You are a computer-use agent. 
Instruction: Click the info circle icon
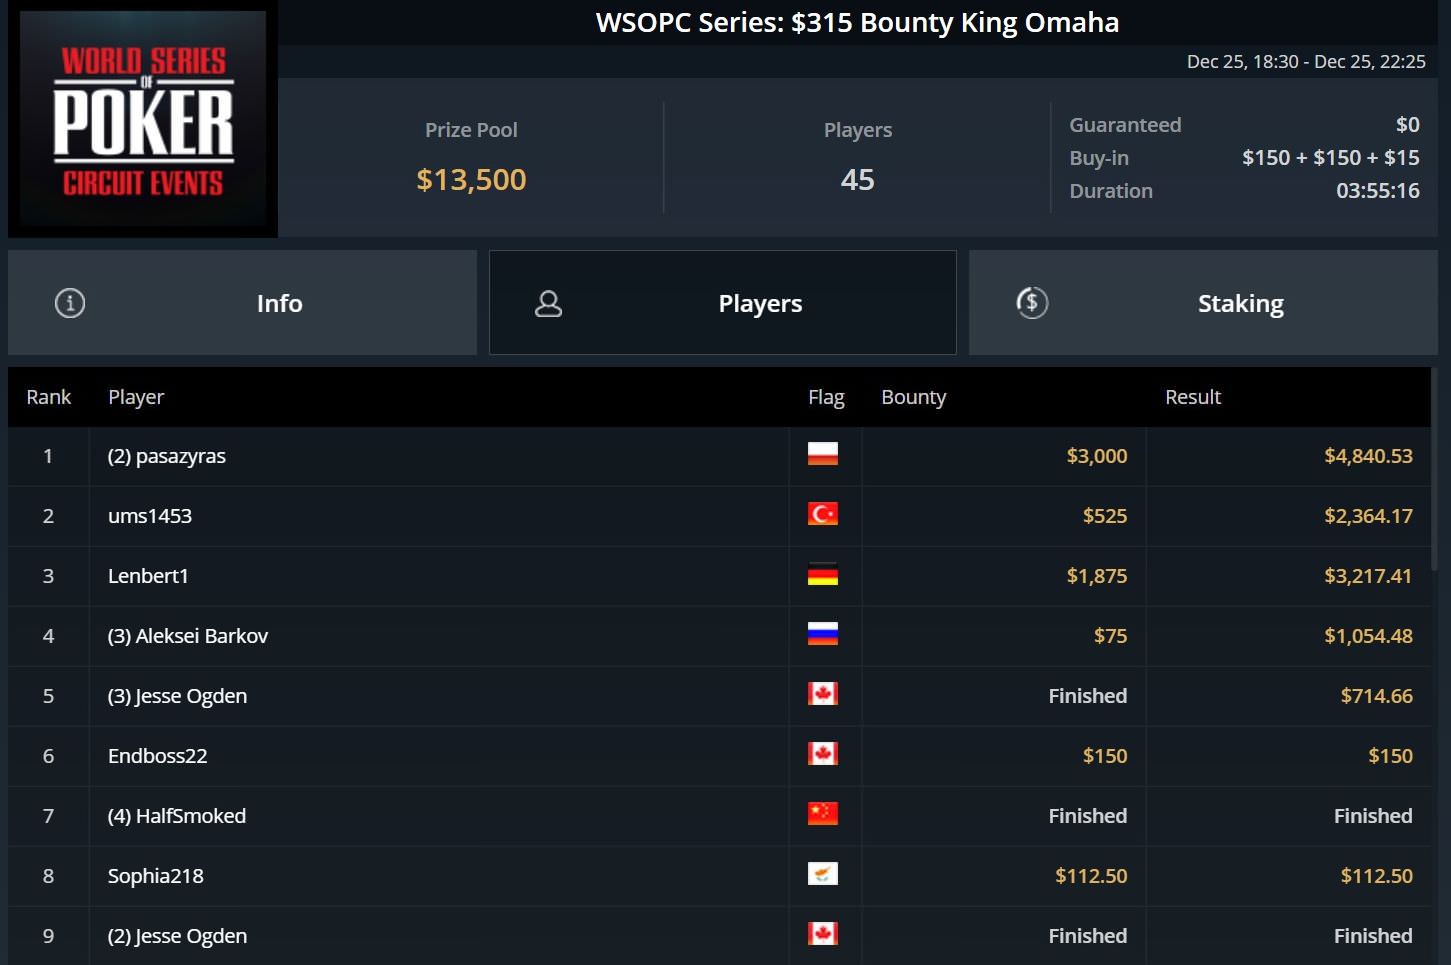70,303
